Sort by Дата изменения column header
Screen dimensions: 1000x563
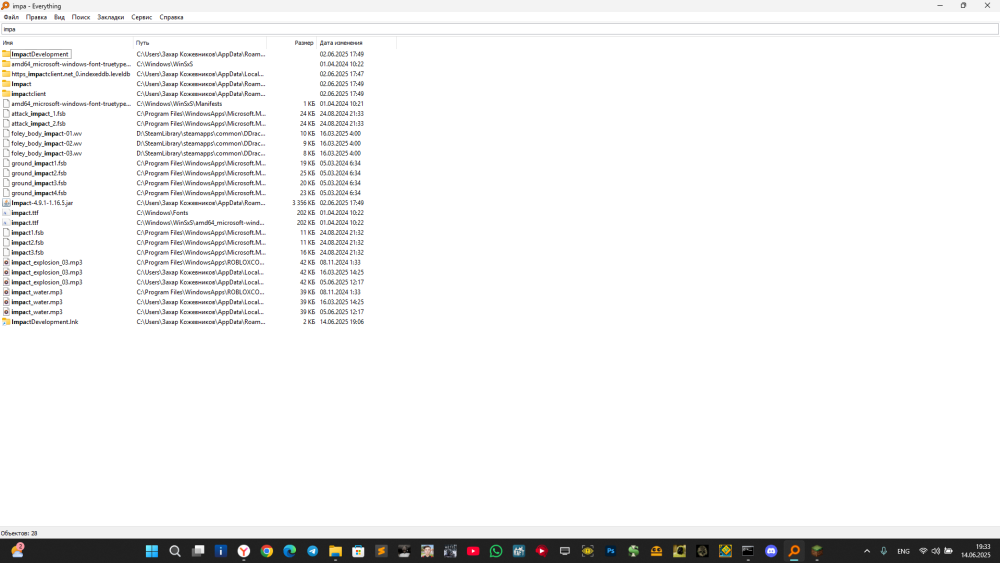point(357,43)
